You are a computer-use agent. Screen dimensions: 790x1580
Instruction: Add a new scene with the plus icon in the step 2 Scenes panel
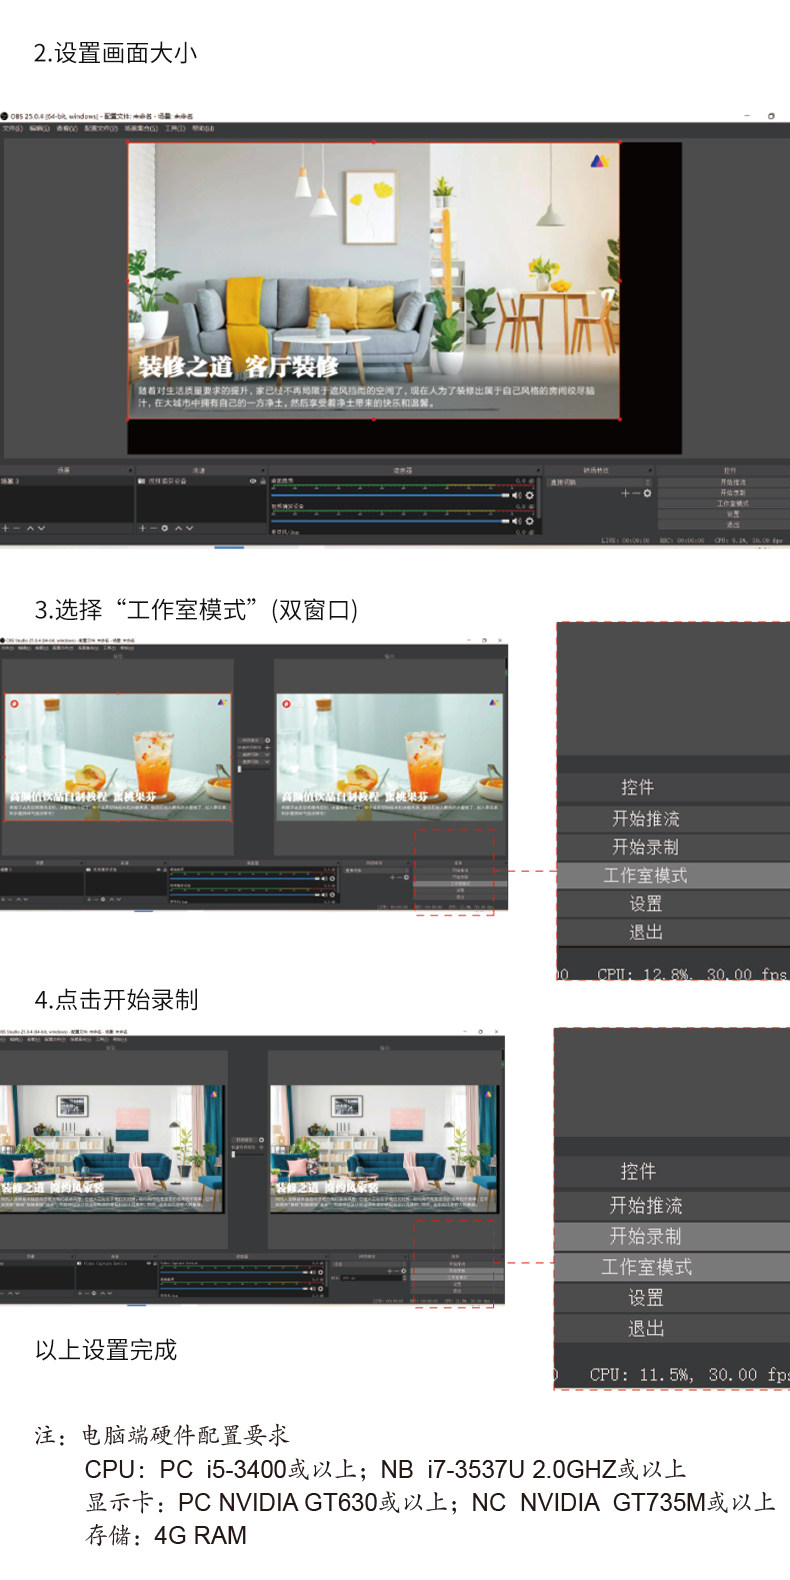(5, 528)
